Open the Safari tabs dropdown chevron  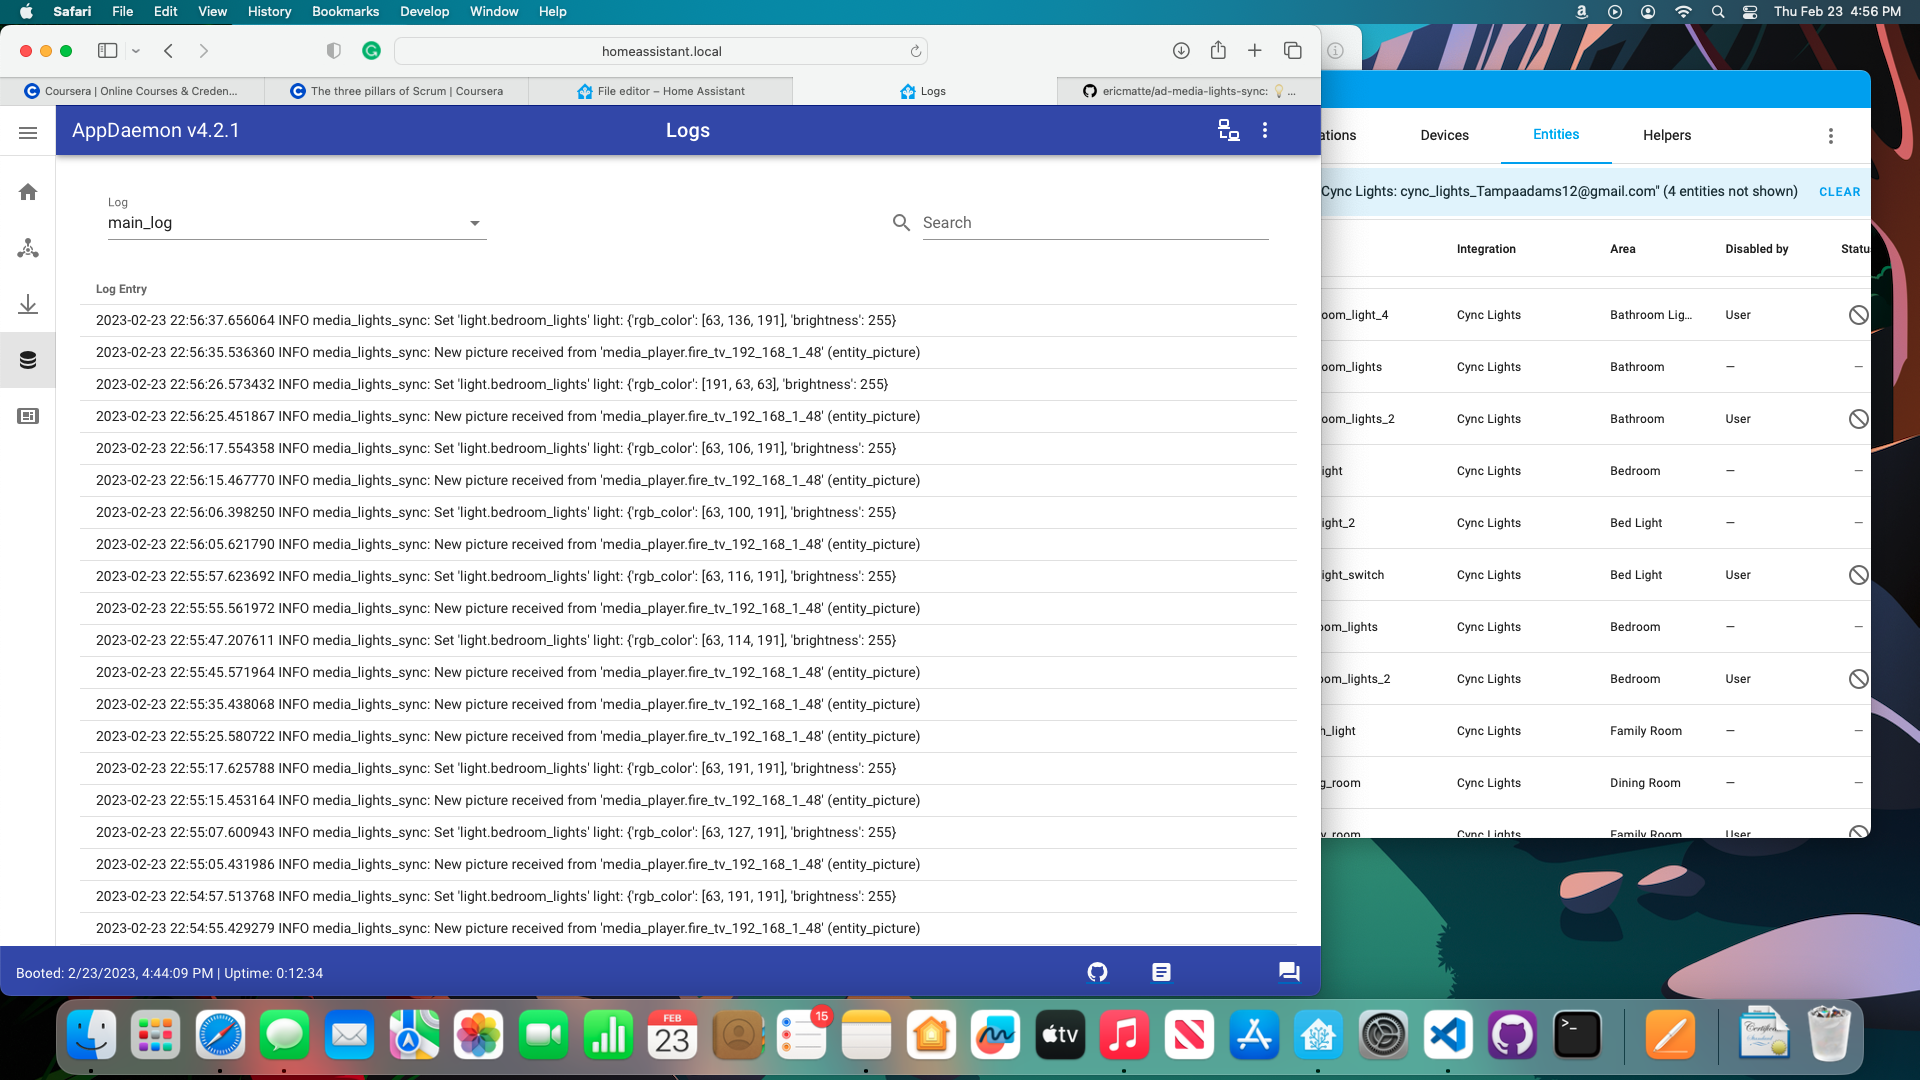pyautogui.click(x=136, y=50)
